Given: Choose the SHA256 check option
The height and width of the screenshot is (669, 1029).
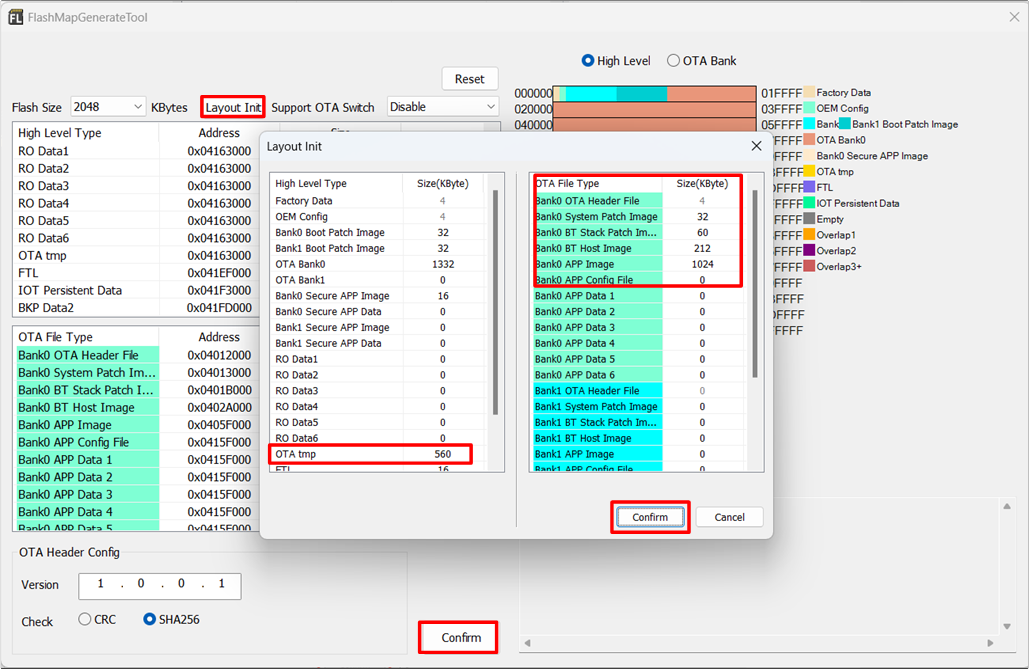Looking at the screenshot, I should tap(150, 619).
